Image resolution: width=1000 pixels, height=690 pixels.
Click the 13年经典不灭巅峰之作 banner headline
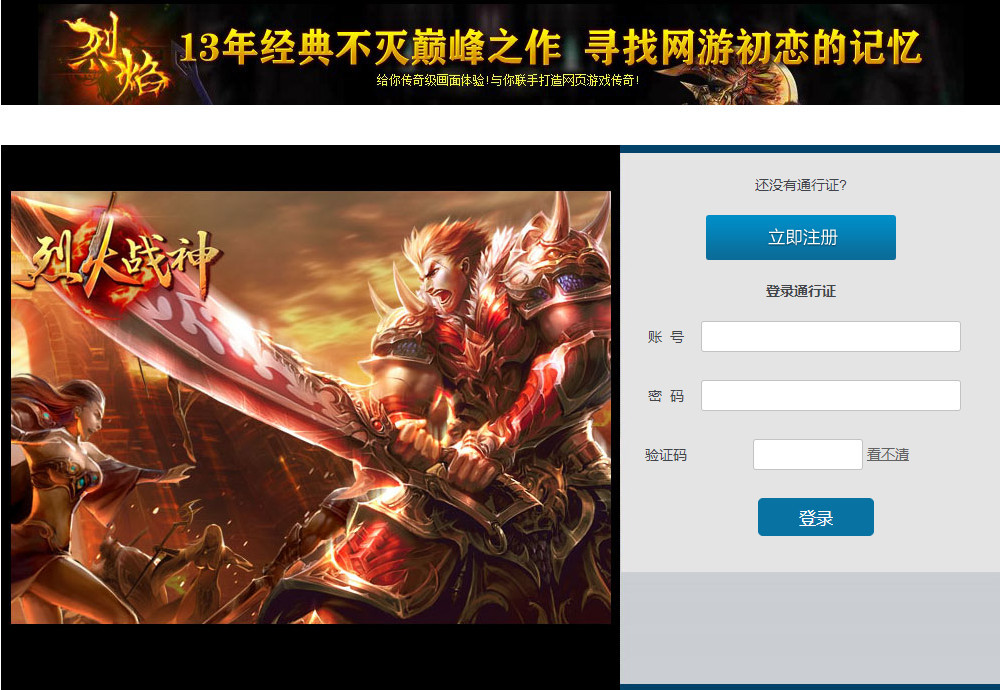click(x=371, y=48)
